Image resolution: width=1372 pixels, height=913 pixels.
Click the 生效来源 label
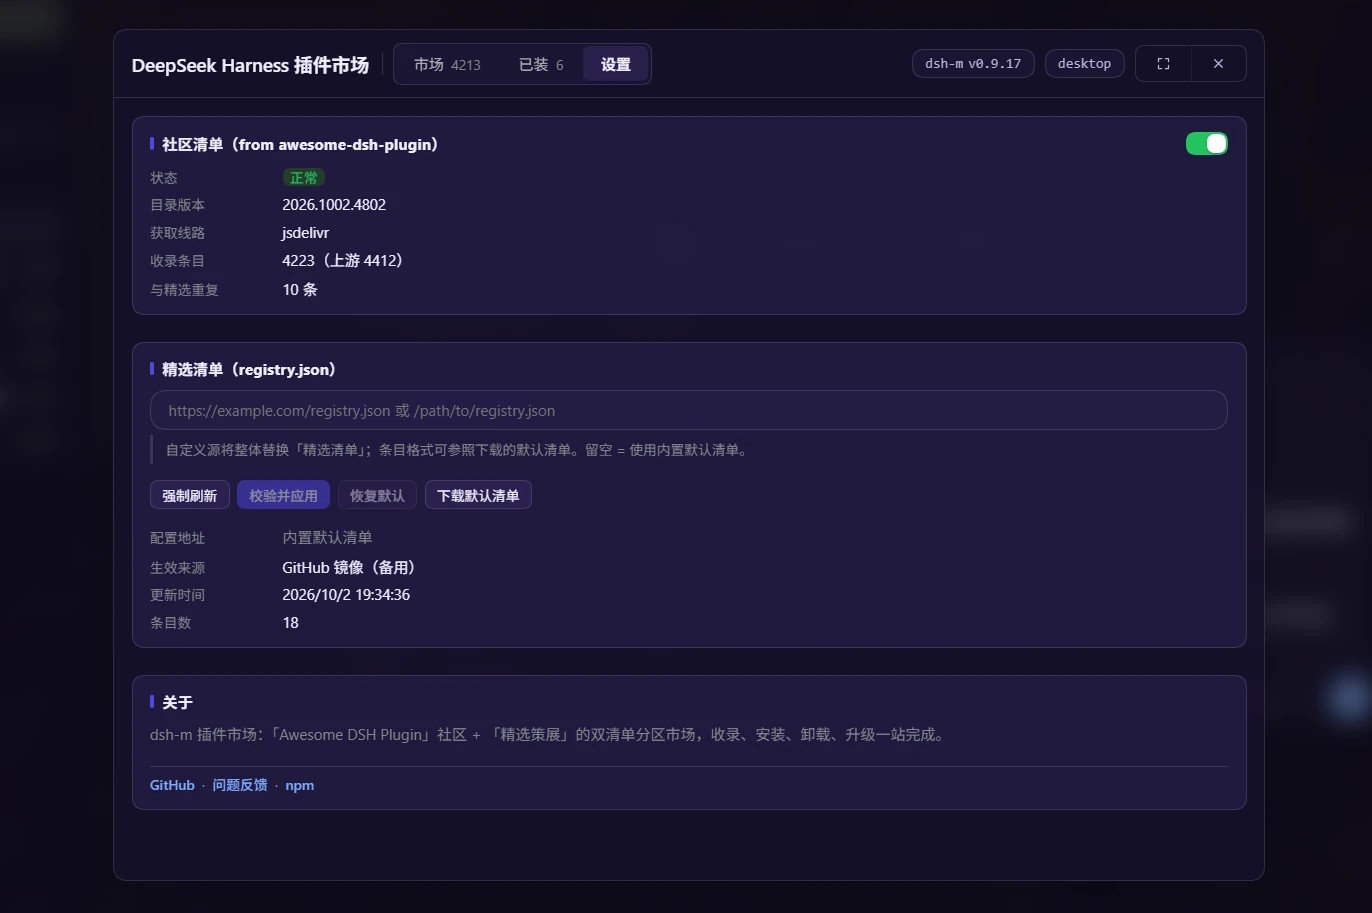pos(178,567)
